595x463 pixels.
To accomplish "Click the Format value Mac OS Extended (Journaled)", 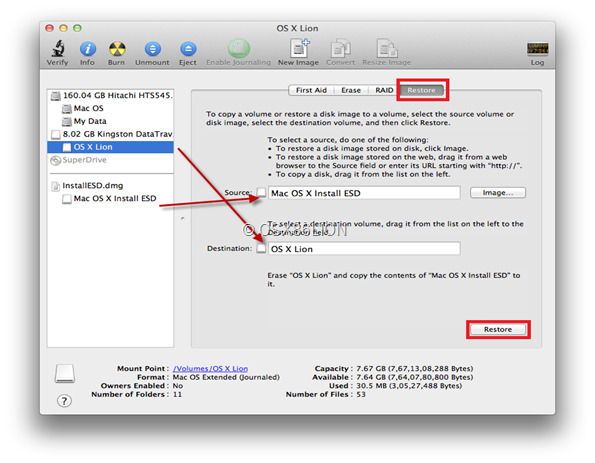I will tap(226, 377).
